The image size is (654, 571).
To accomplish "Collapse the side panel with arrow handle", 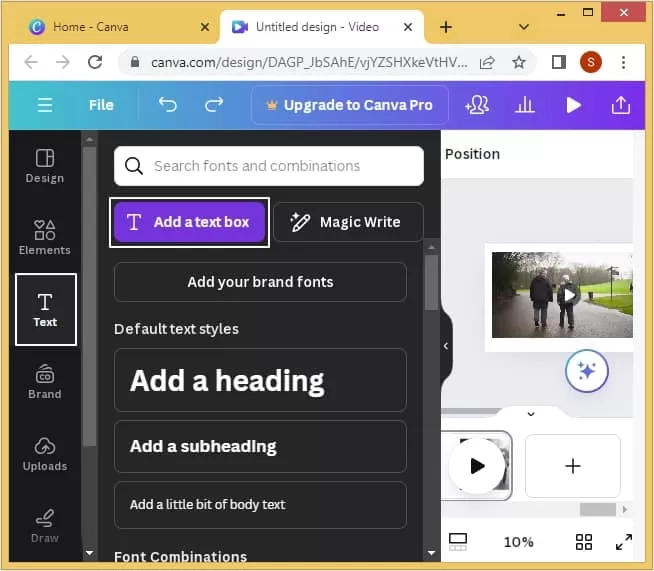I will coord(446,346).
